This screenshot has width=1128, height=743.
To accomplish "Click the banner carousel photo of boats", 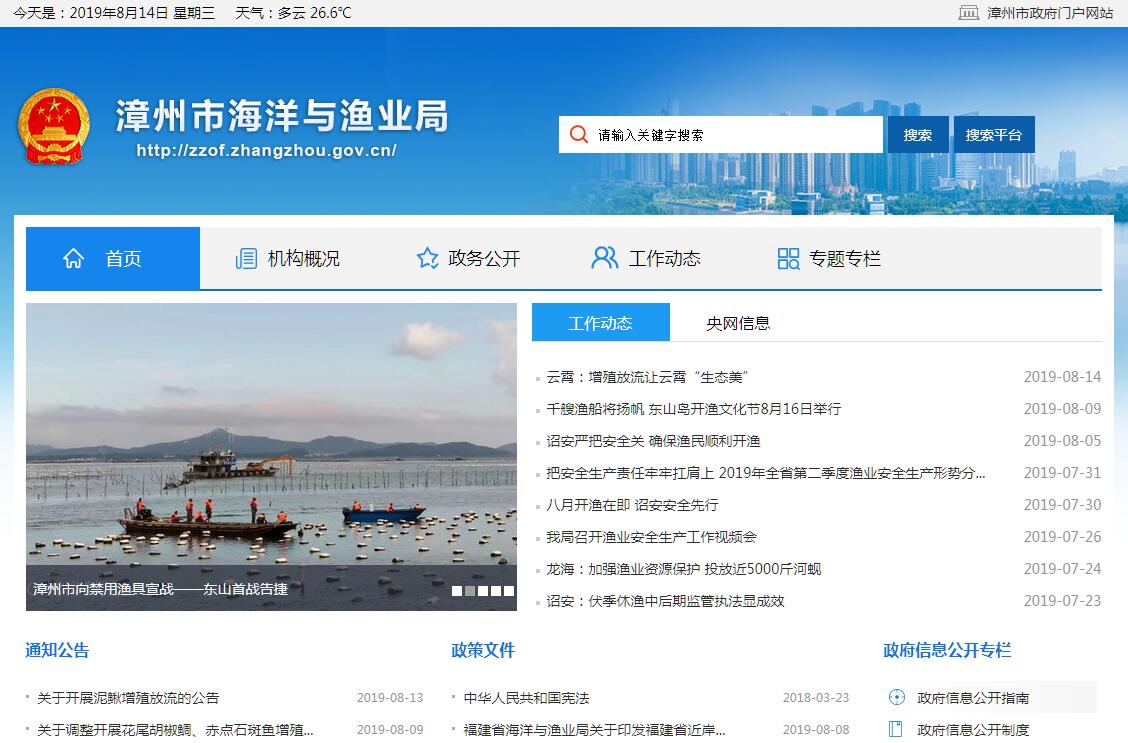I will (271, 457).
